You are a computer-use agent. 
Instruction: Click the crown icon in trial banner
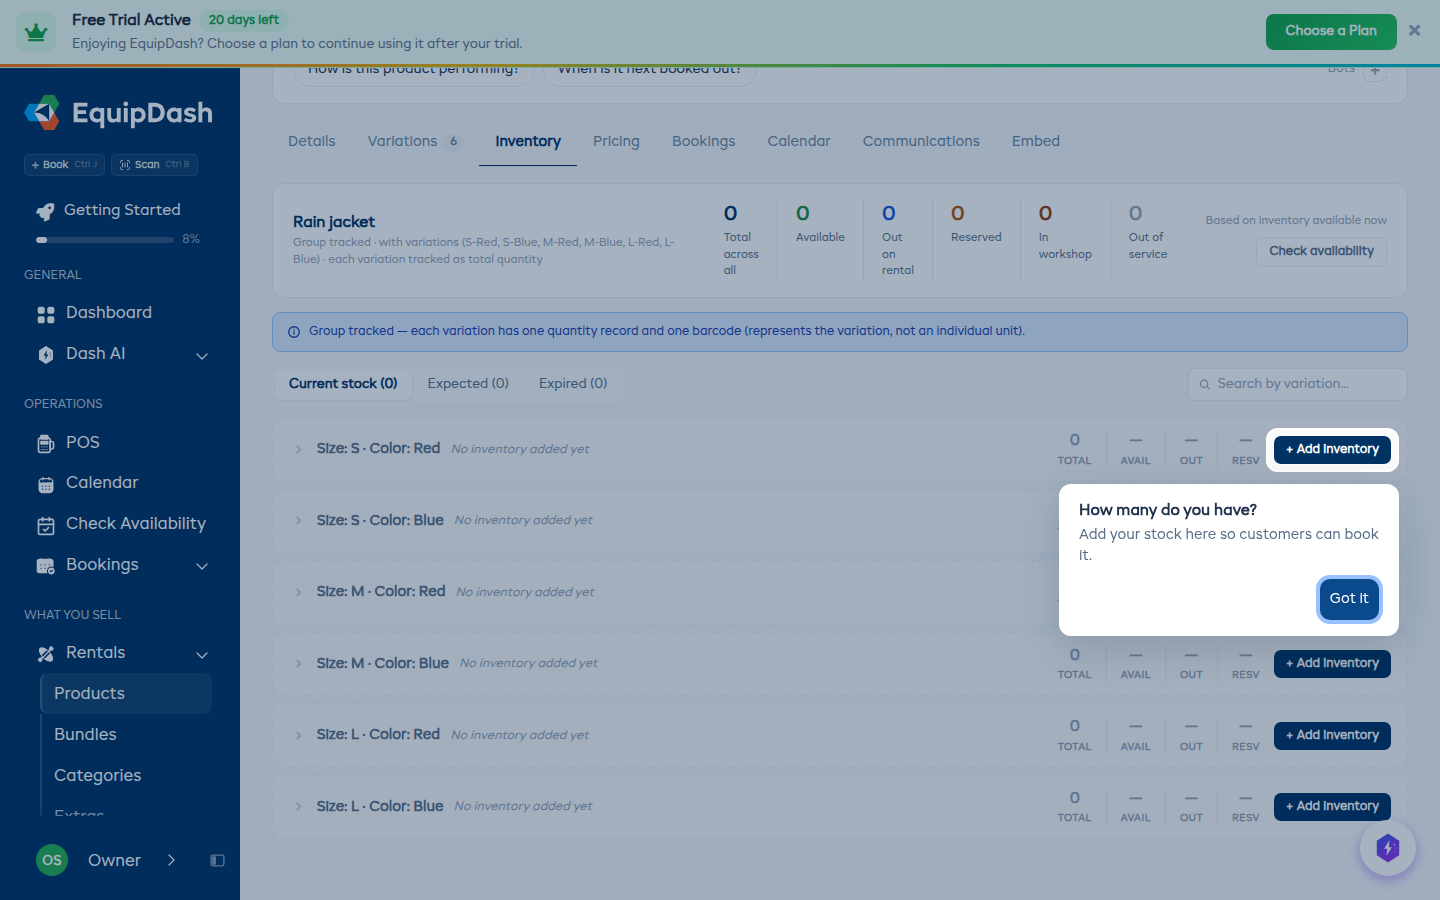click(x=37, y=32)
